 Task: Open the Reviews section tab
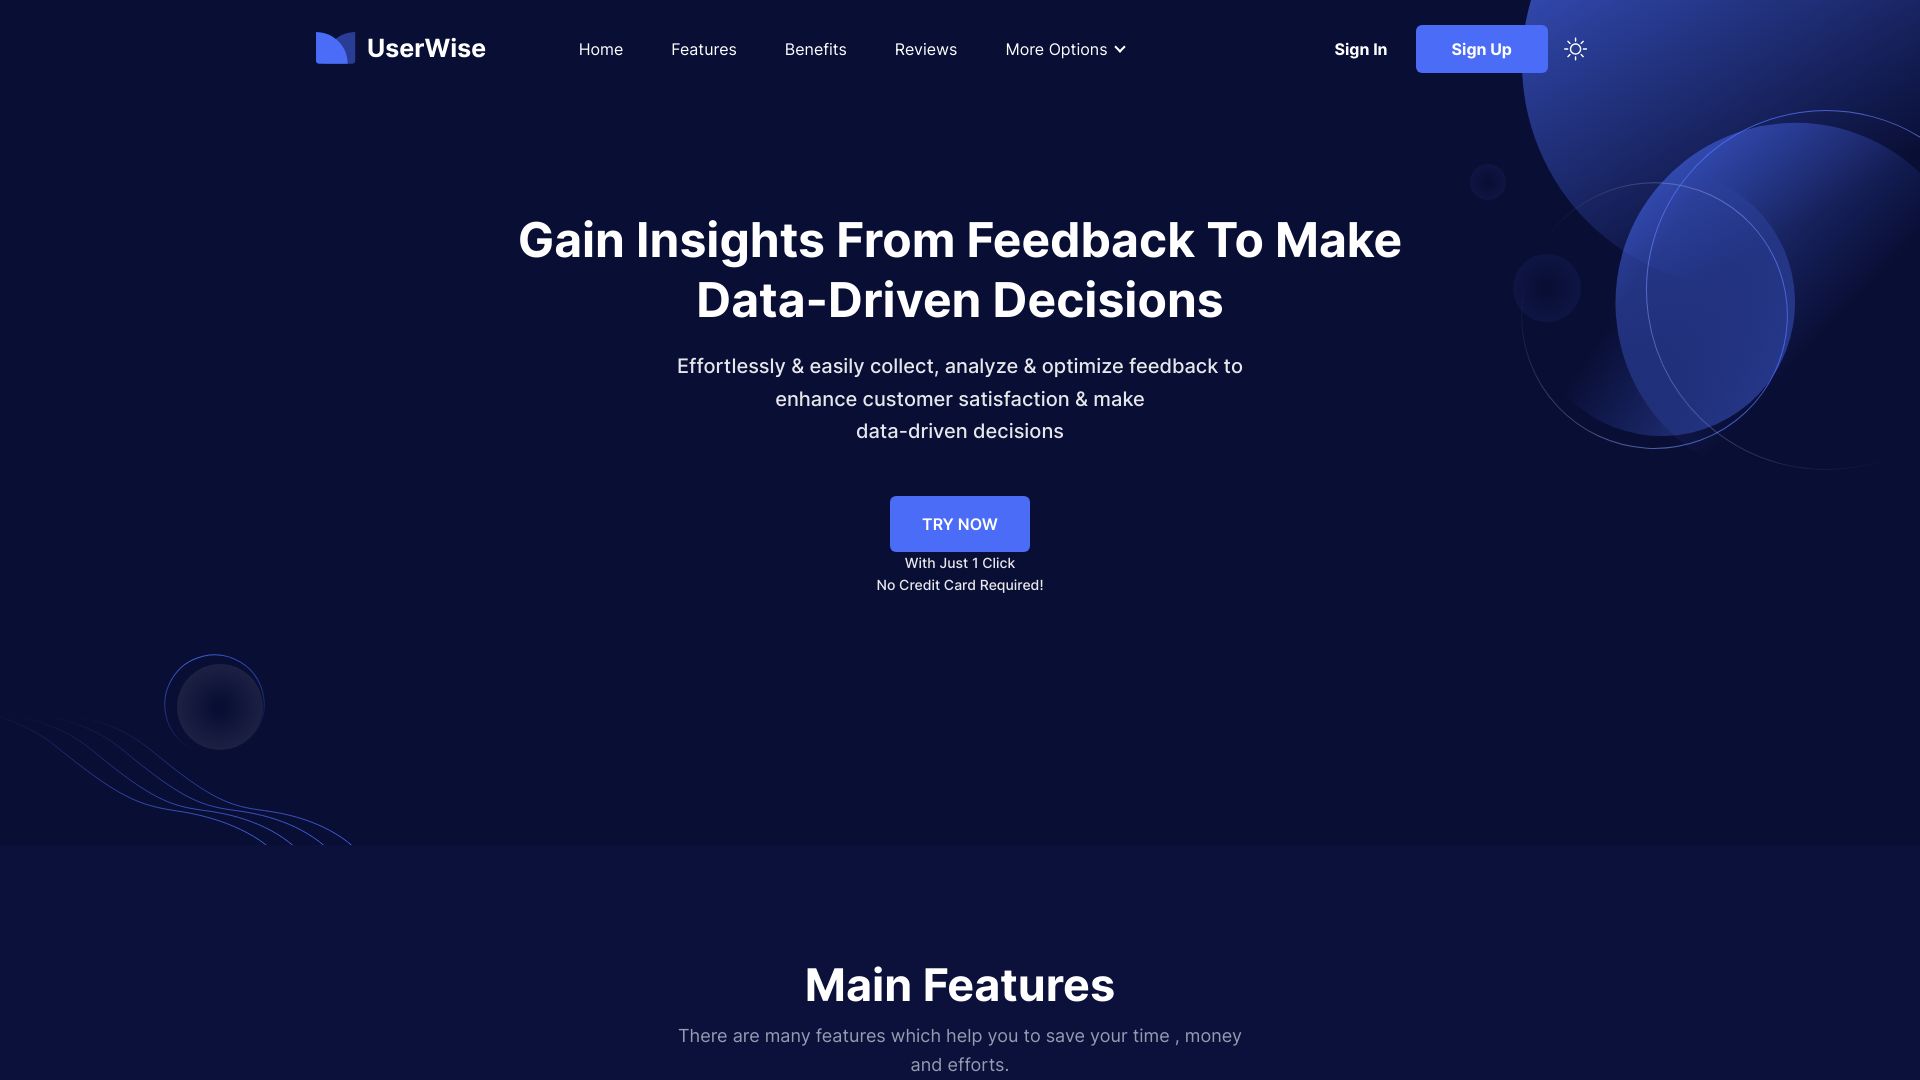click(x=926, y=49)
